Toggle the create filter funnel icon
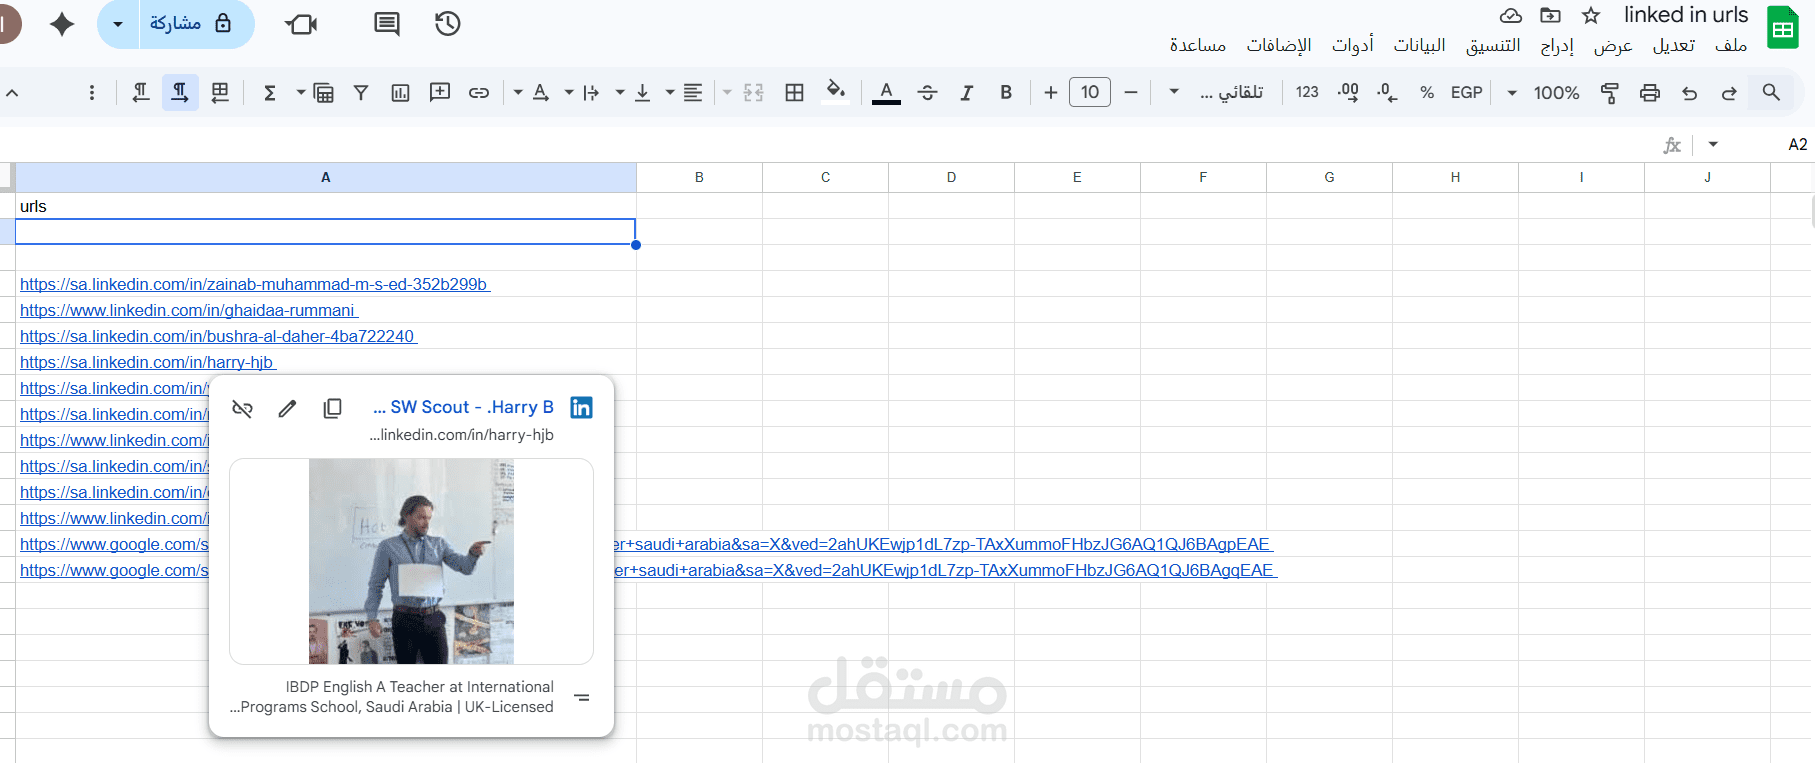This screenshot has width=1815, height=763. click(361, 93)
